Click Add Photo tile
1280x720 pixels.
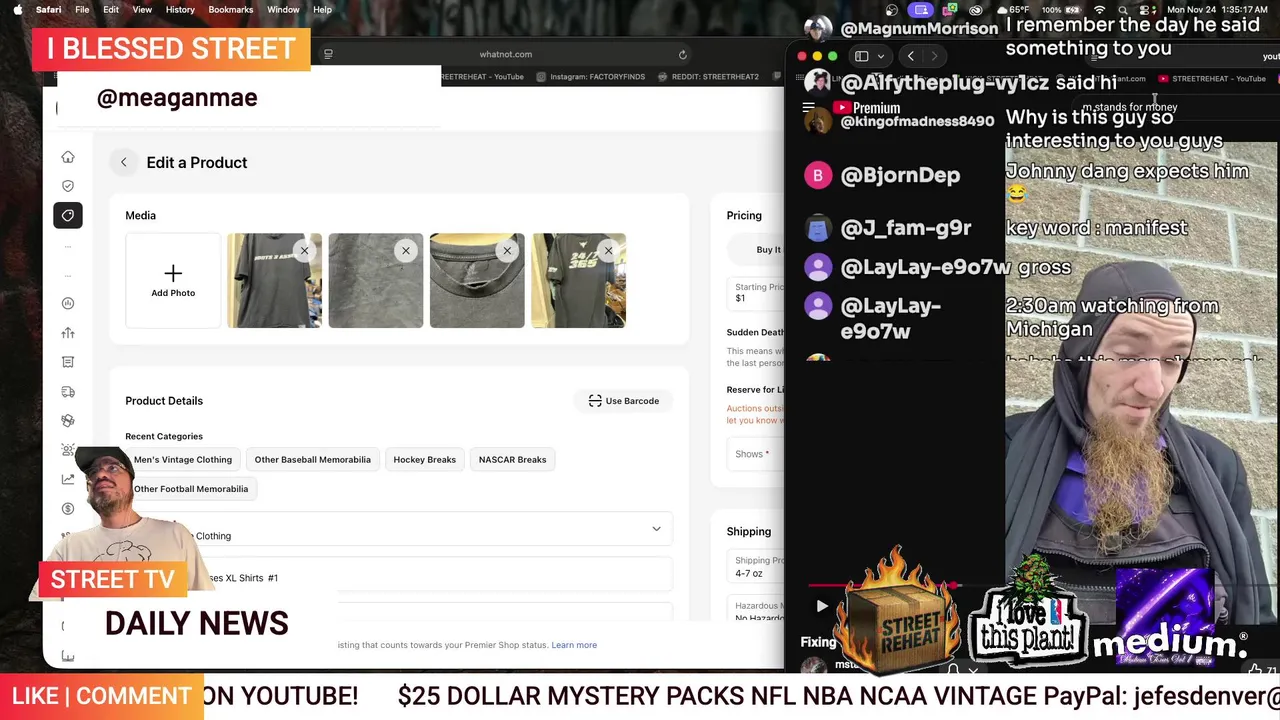173,281
